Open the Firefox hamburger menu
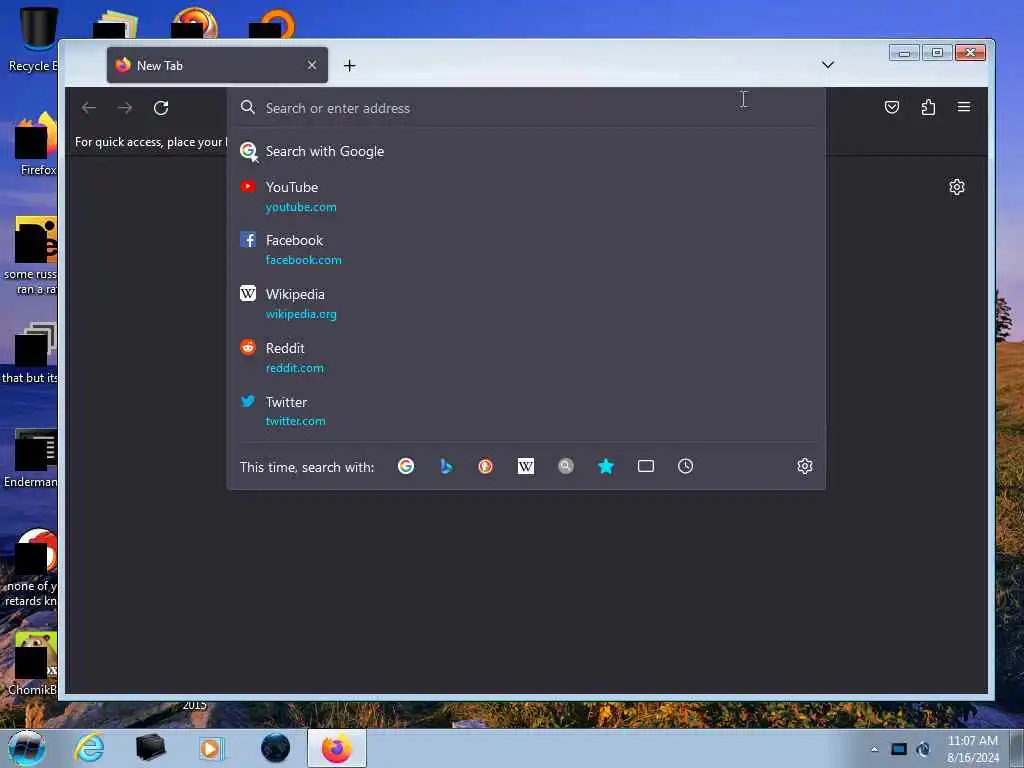1024x768 pixels. pyautogui.click(x=964, y=107)
